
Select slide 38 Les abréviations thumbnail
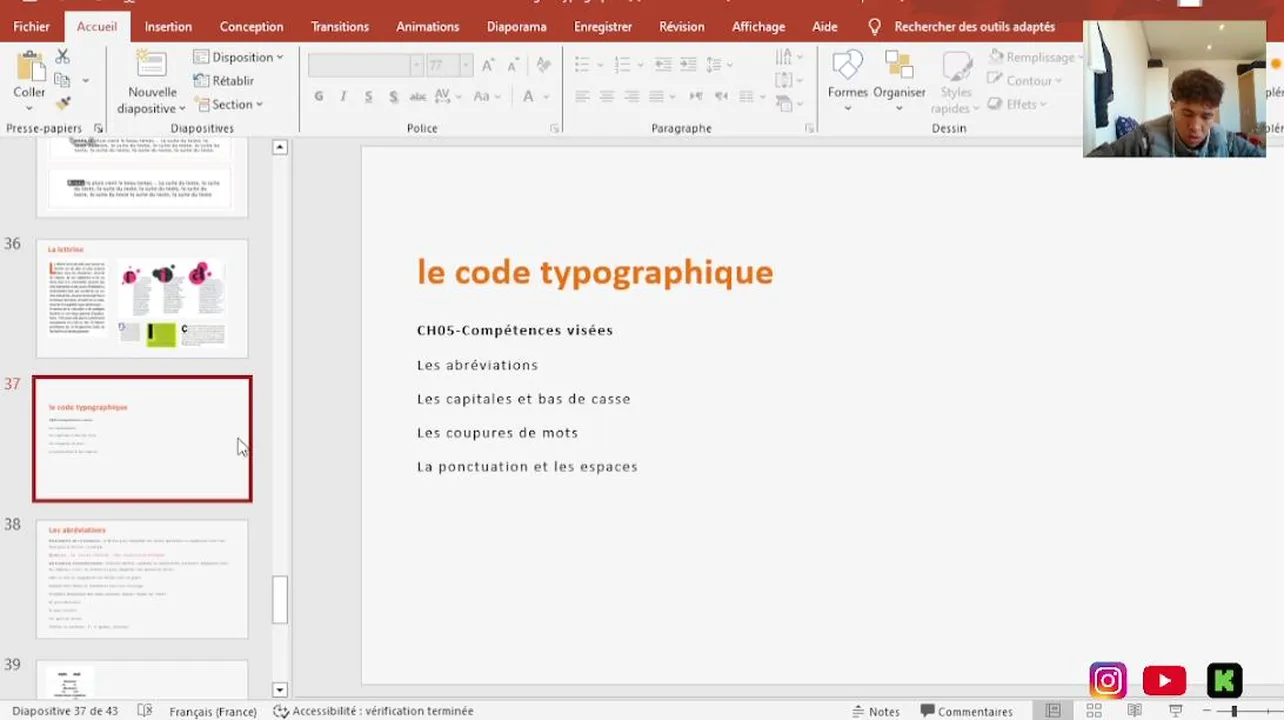pos(142,579)
